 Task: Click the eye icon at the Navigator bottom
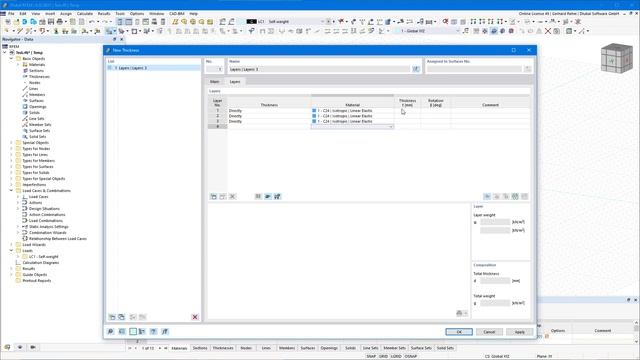(x=20, y=347)
